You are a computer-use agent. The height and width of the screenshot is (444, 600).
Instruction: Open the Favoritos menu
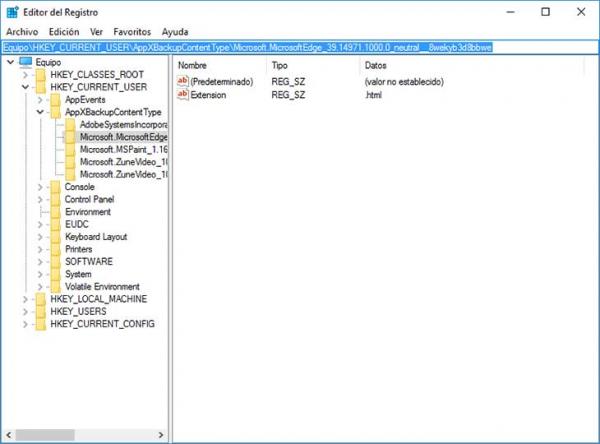pos(132,32)
